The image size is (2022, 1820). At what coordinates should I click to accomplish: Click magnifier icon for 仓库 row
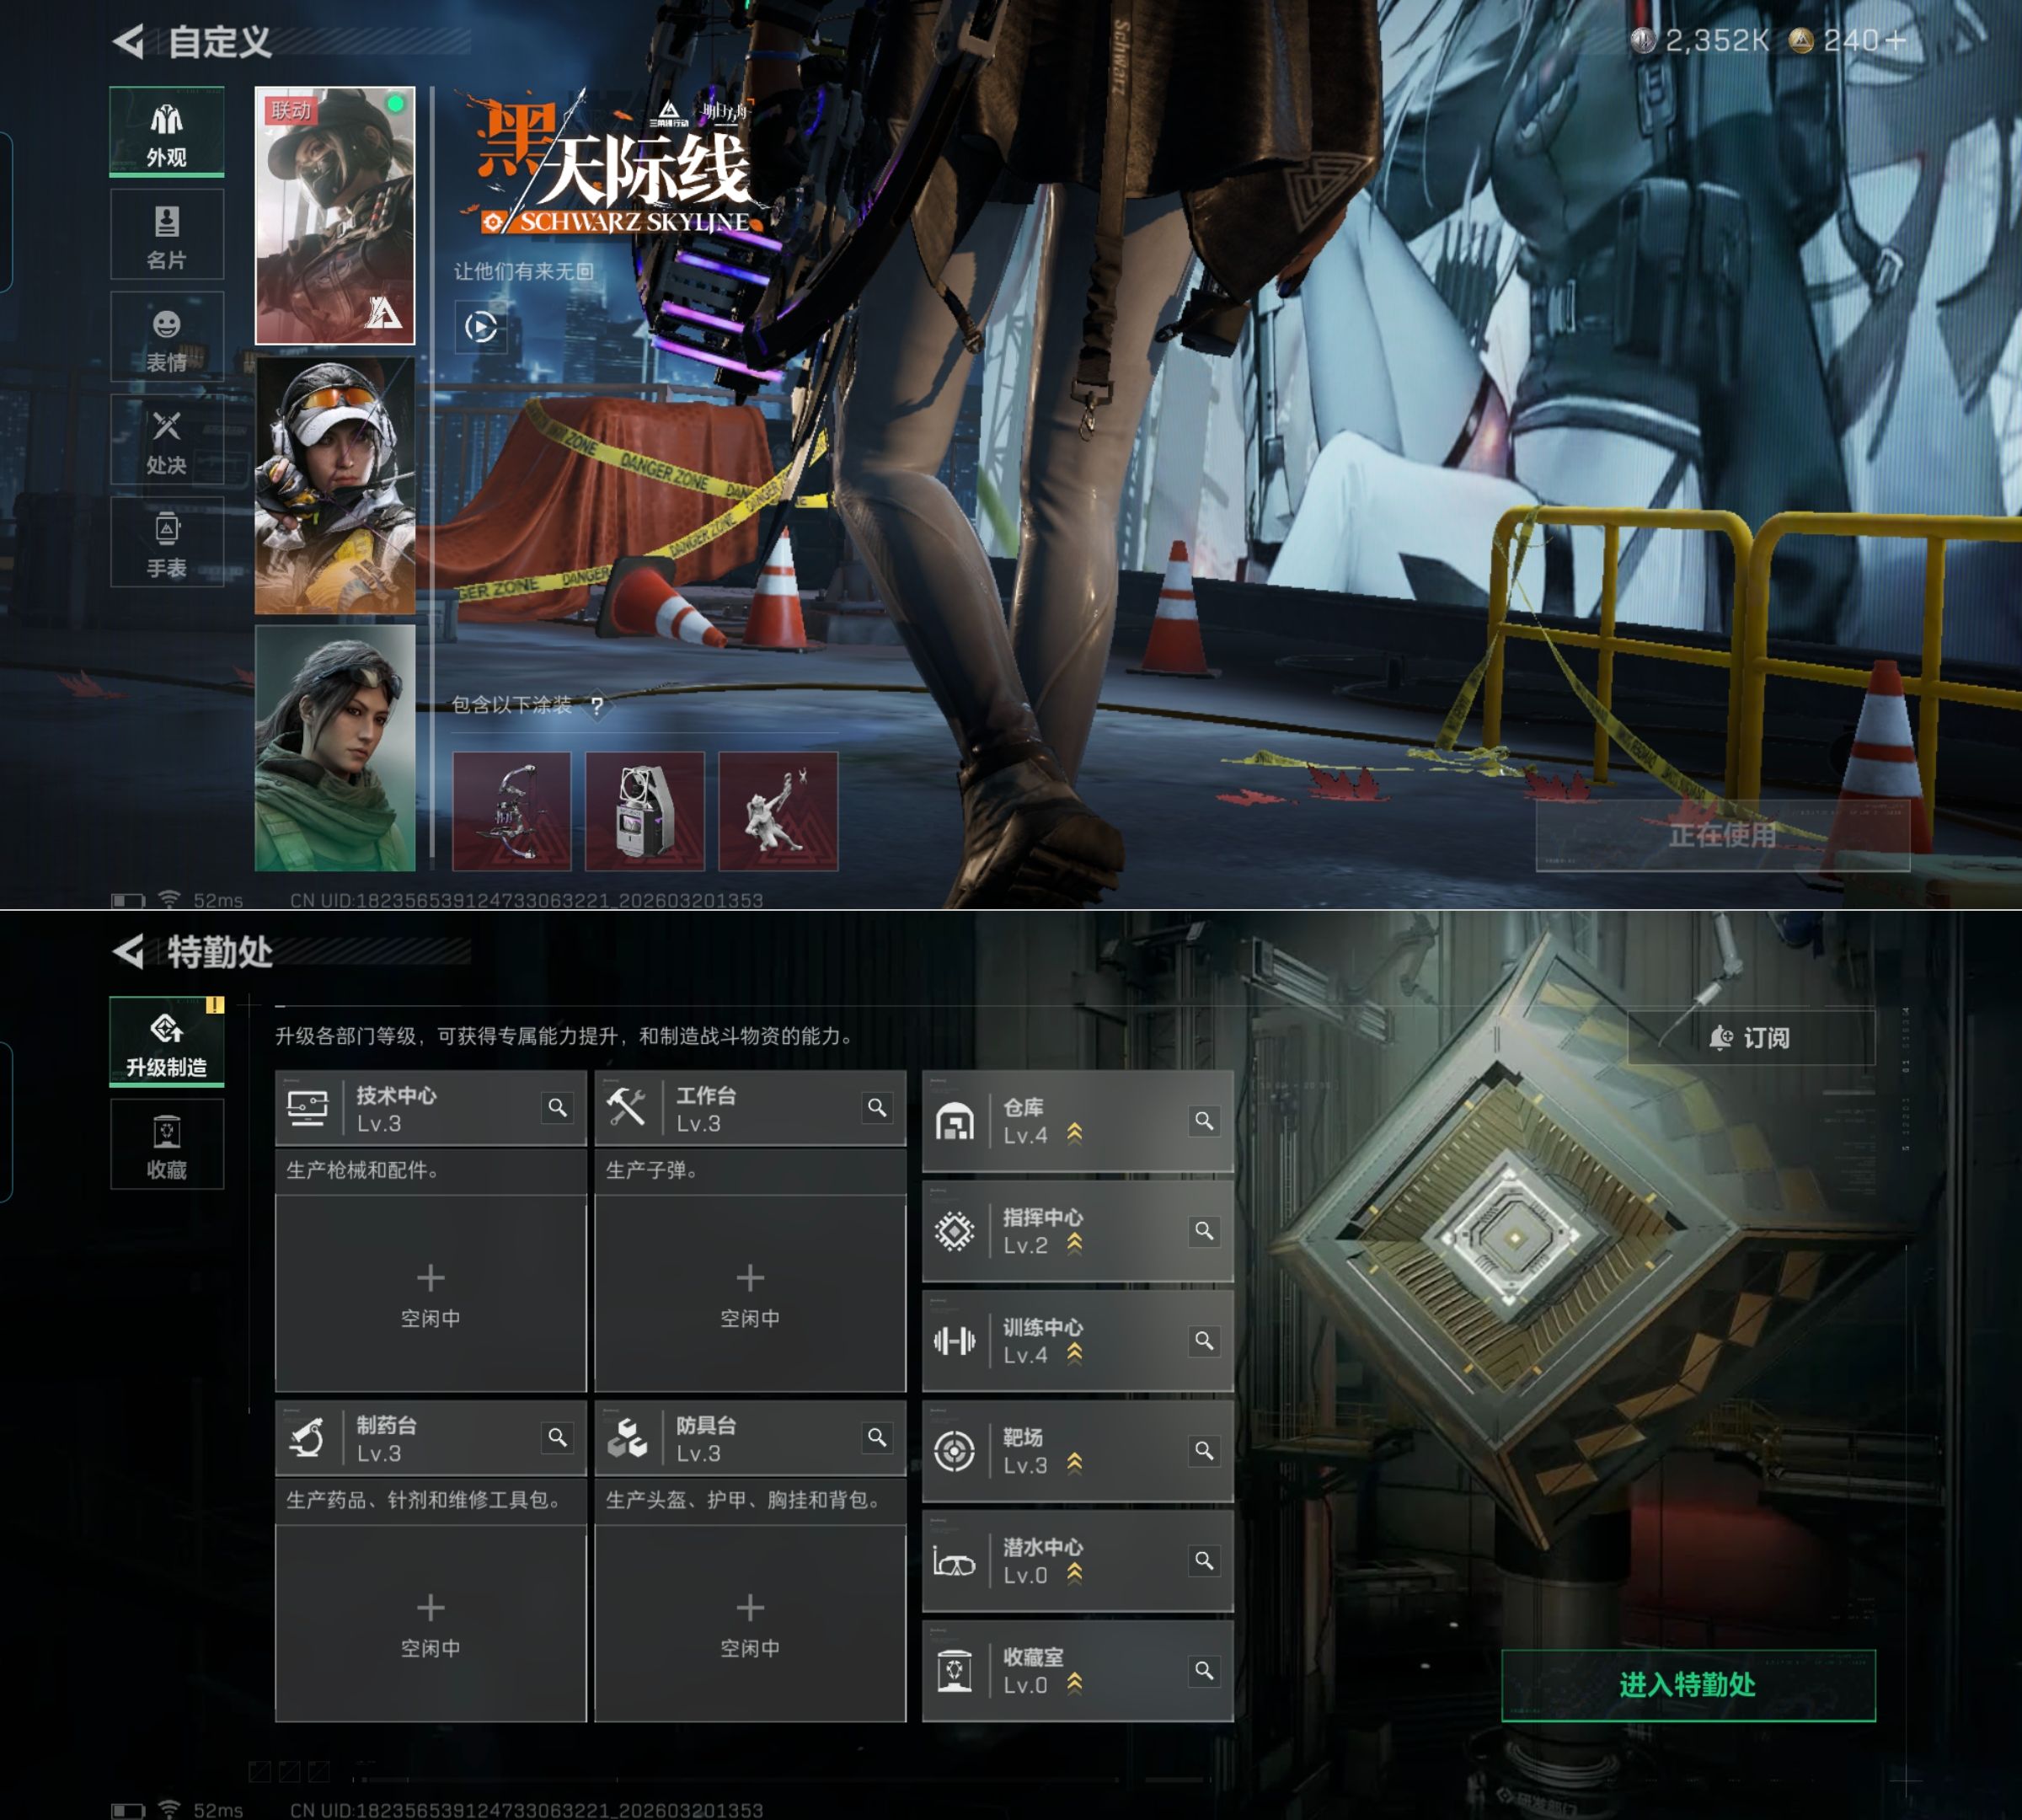pyautogui.click(x=1204, y=1121)
